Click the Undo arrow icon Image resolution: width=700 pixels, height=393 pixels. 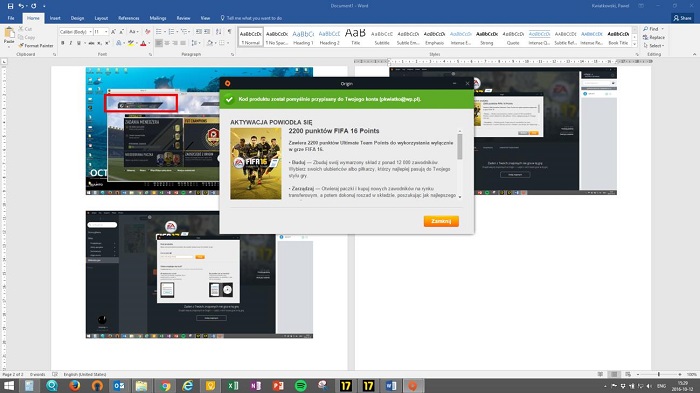click(x=21, y=6)
